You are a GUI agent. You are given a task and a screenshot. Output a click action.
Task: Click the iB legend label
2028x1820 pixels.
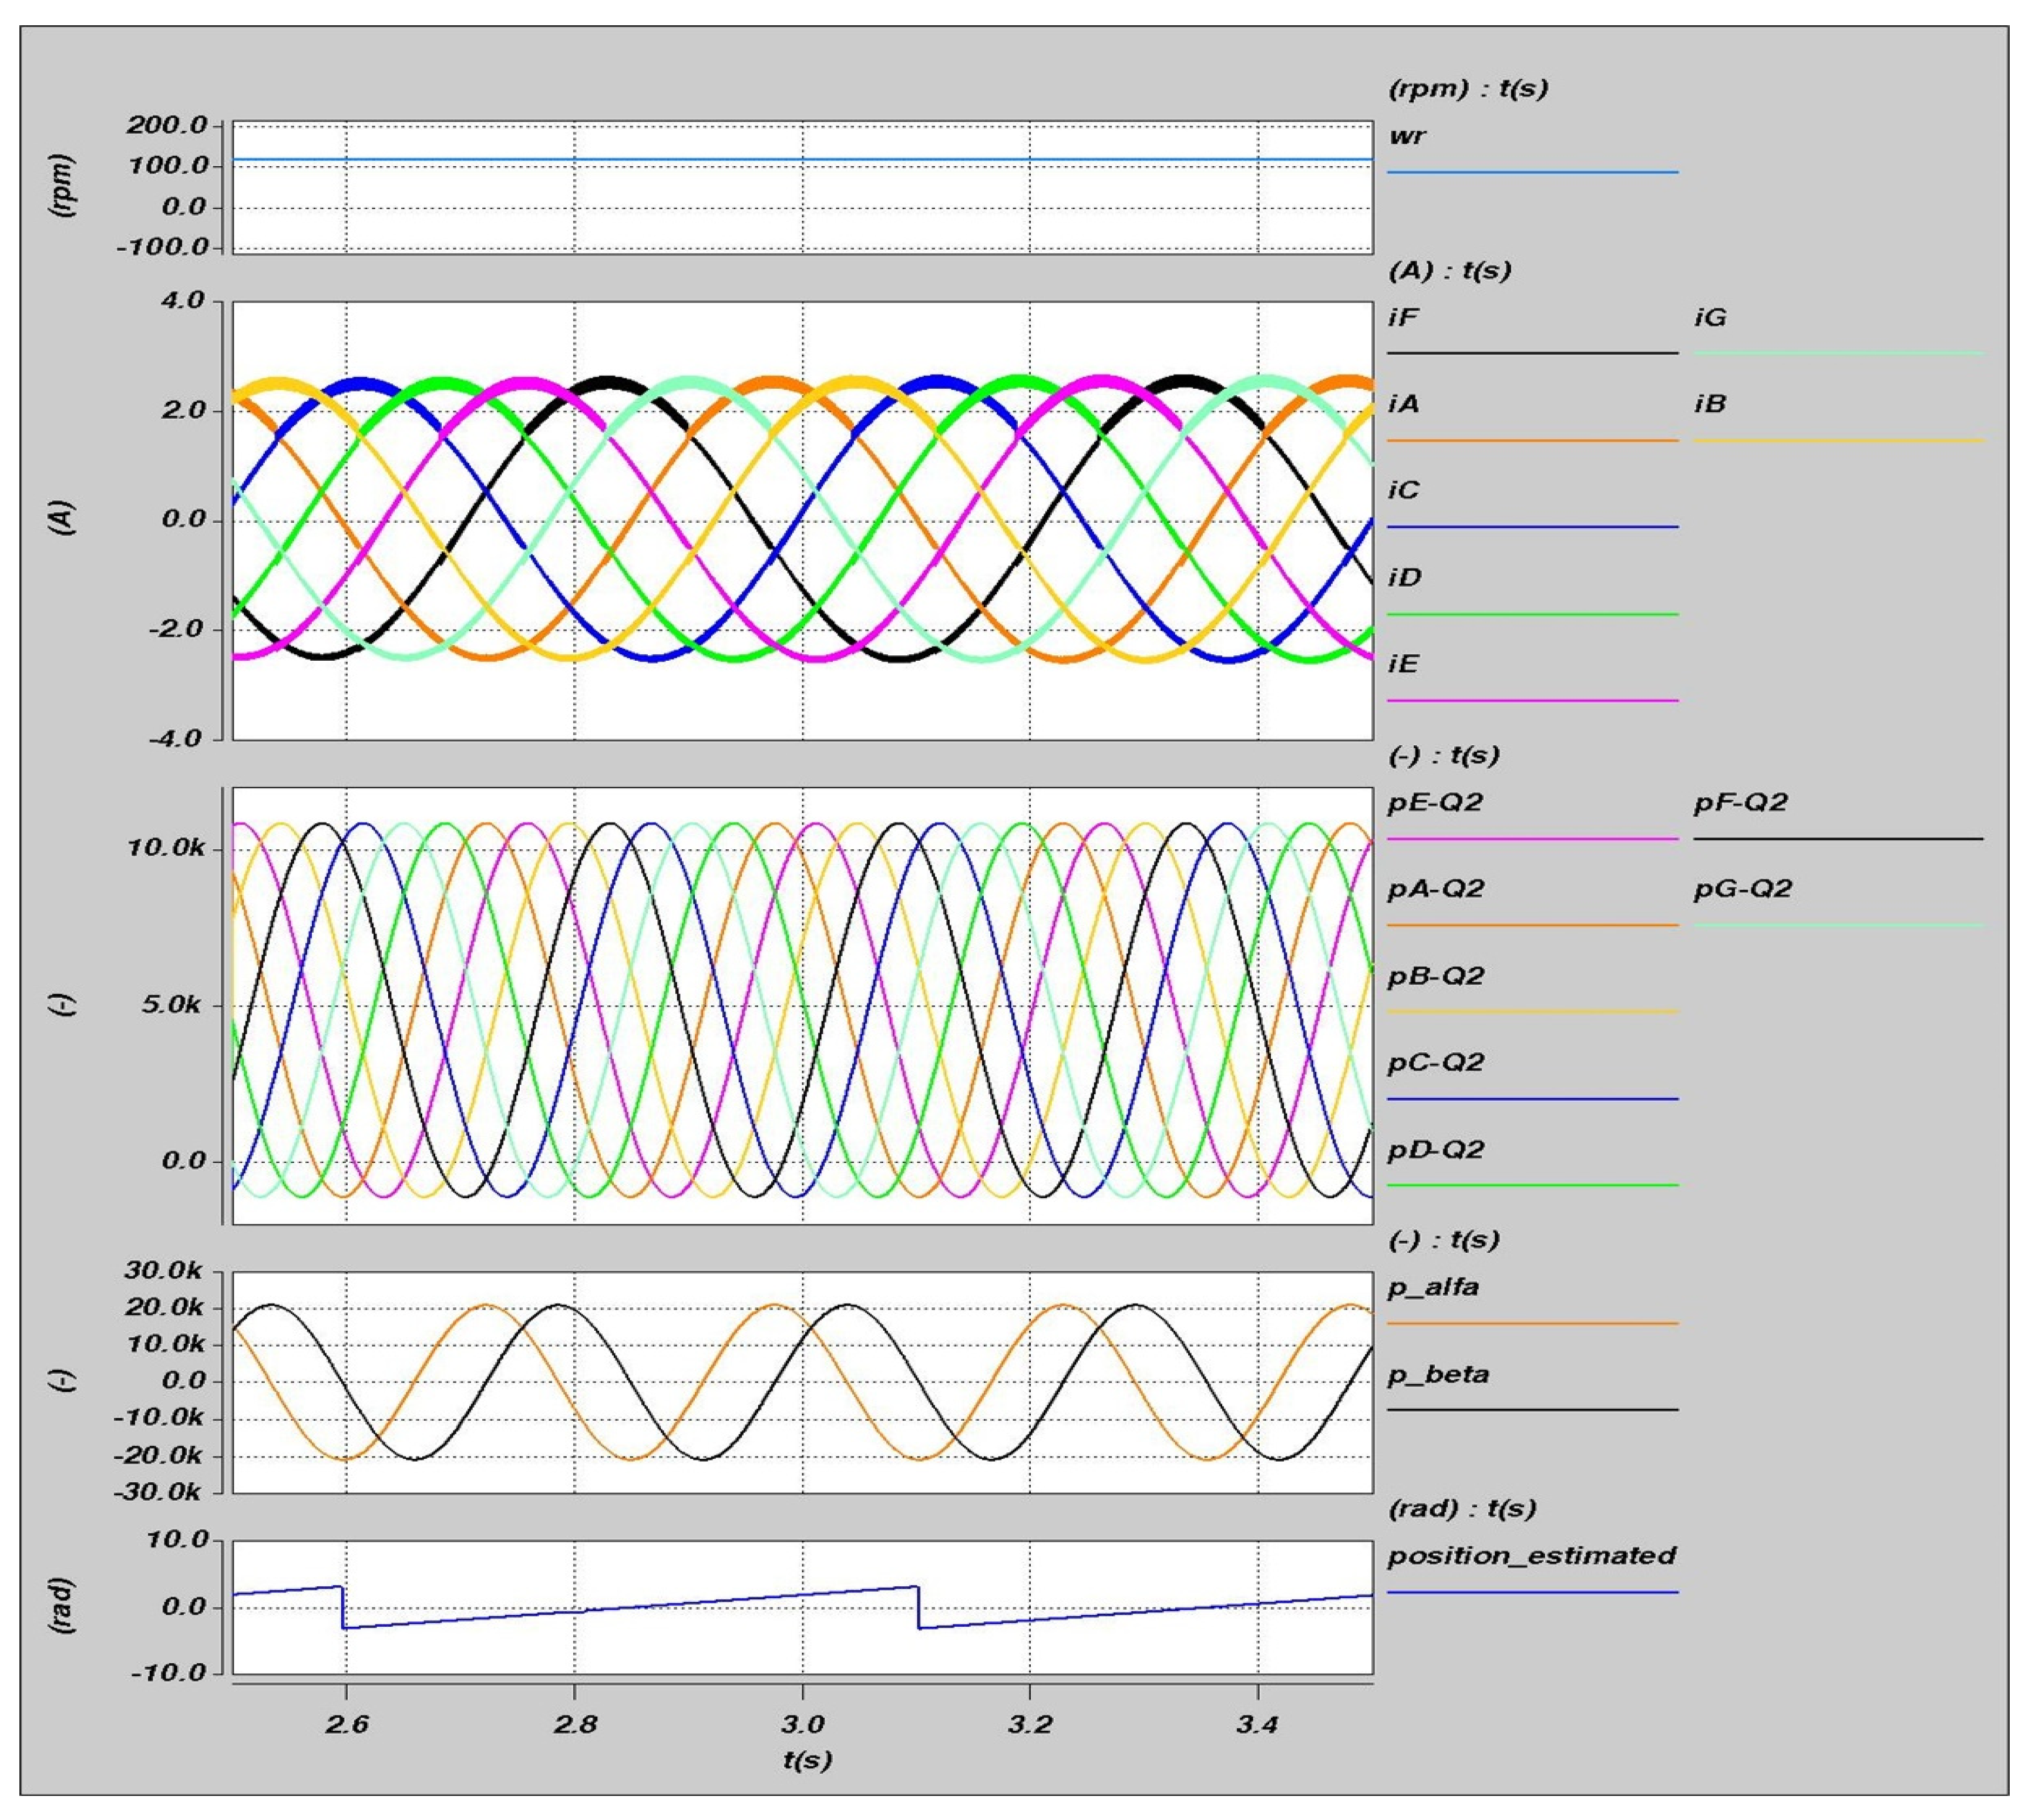1711,404
